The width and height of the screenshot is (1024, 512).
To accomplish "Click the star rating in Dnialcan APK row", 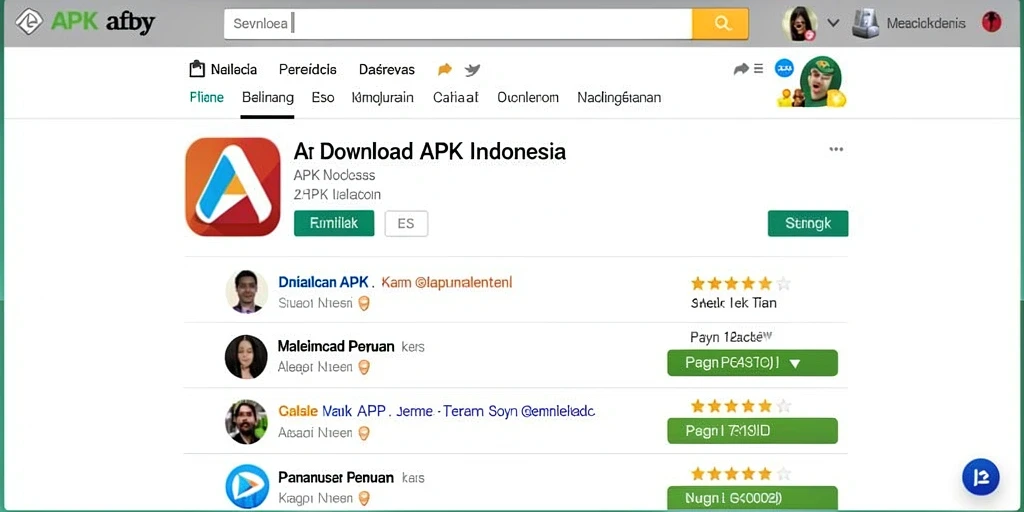I will pos(741,283).
